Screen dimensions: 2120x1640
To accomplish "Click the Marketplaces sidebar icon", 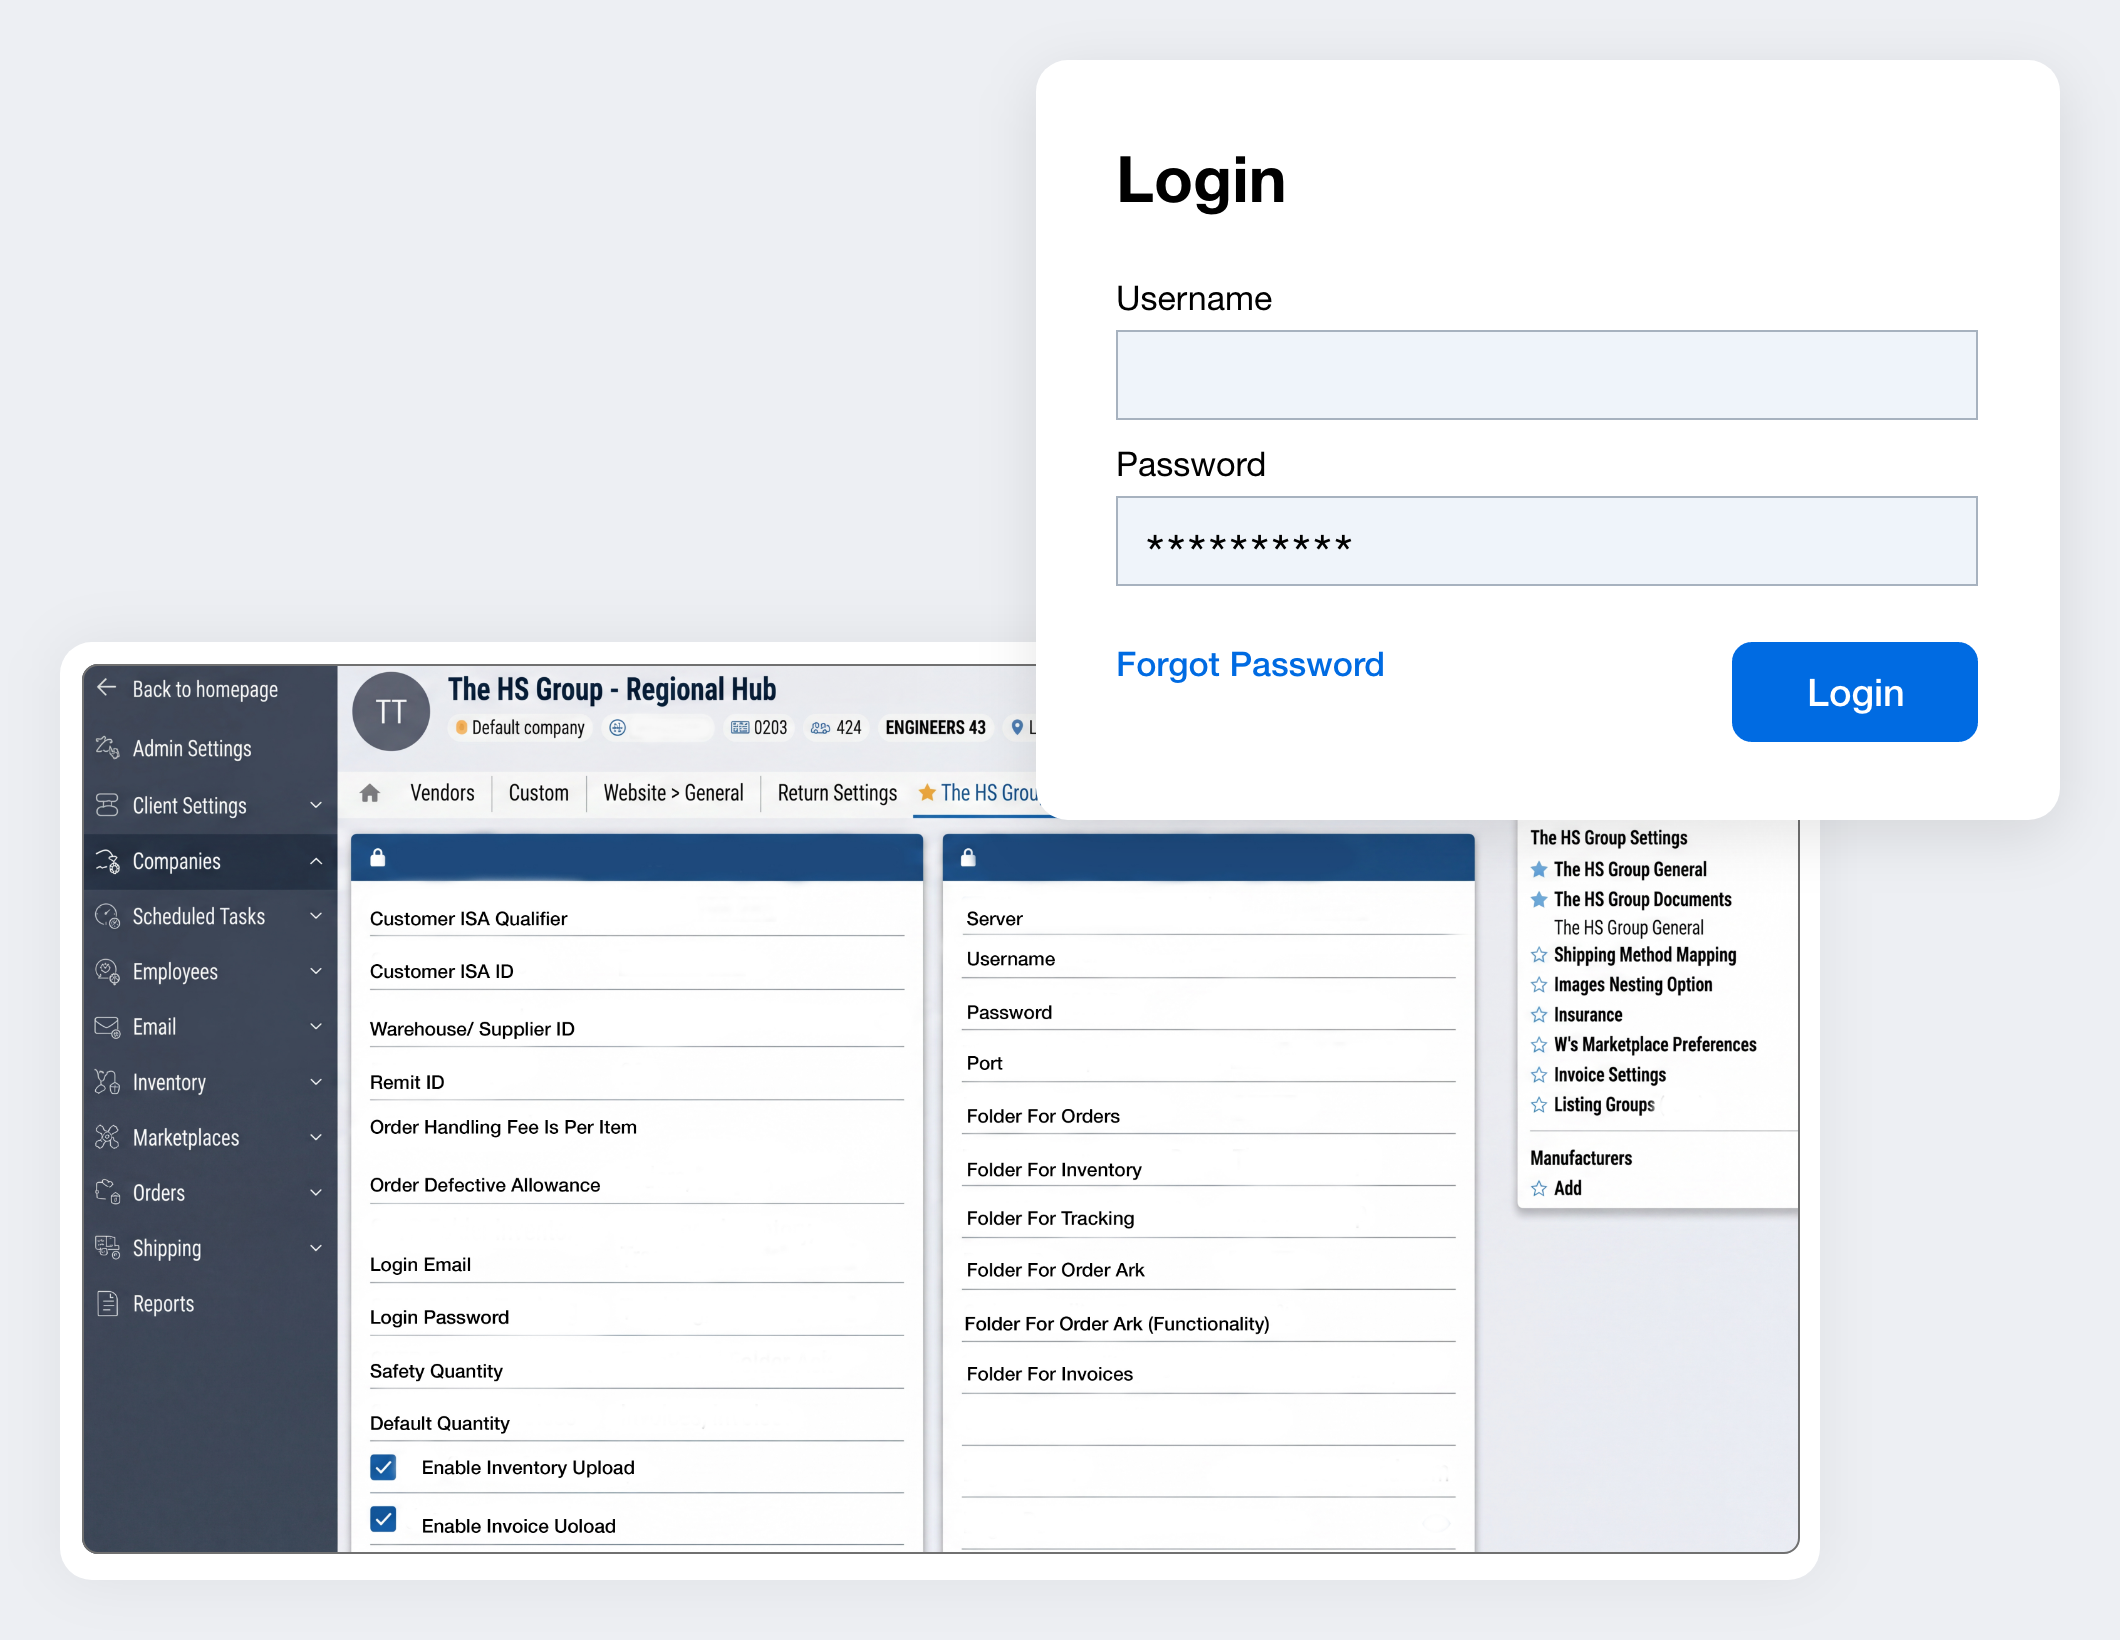I will (107, 1137).
